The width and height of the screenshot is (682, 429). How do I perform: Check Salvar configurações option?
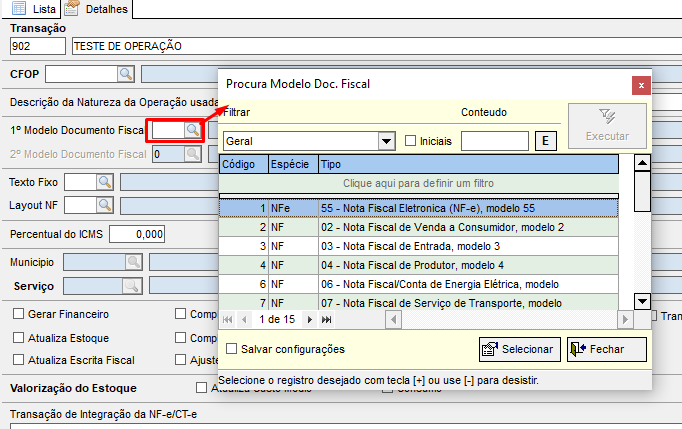pyautogui.click(x=232, y=349)
